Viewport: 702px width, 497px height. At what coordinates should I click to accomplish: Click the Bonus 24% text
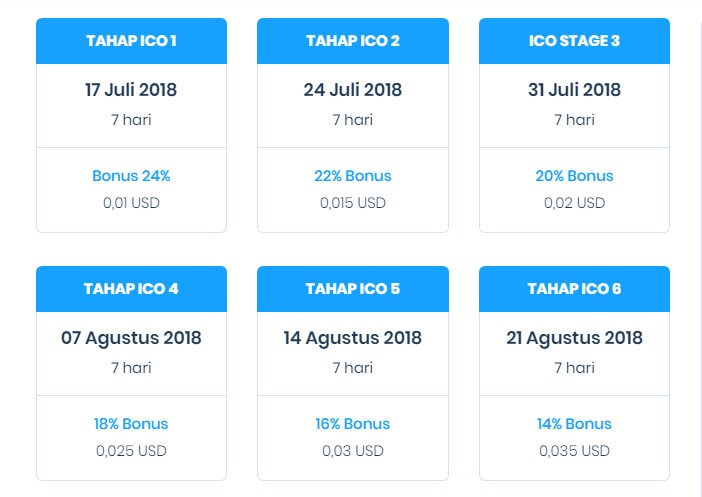point(131,176)
